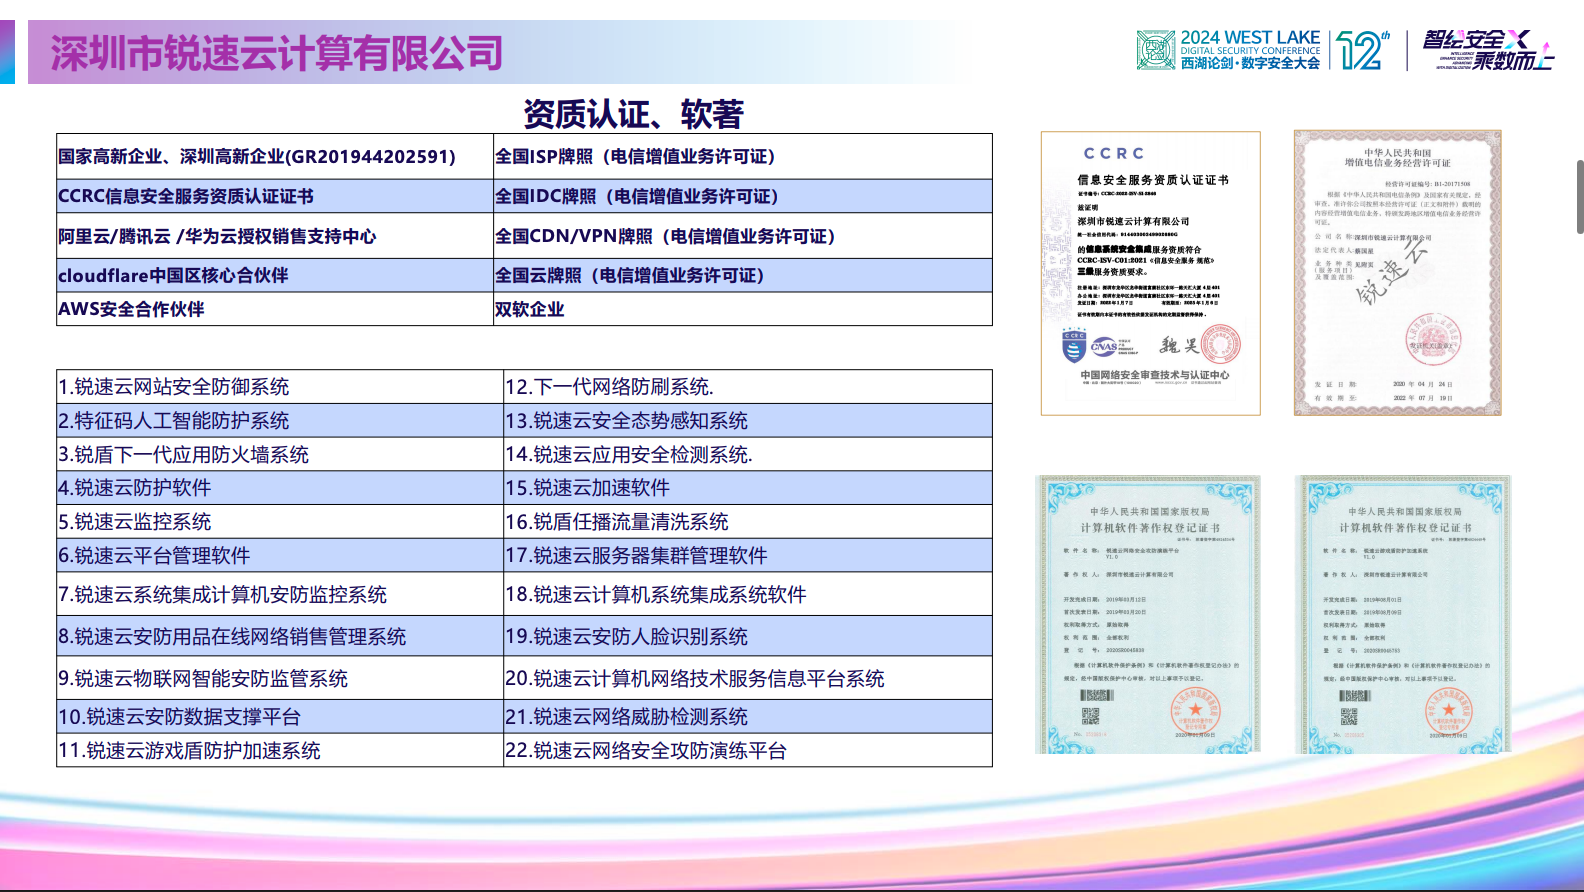1584x892 pixels.
Task: Click the QR code on the right copyright certificate
Action: pyautogui.click(x=1349, y=716)
